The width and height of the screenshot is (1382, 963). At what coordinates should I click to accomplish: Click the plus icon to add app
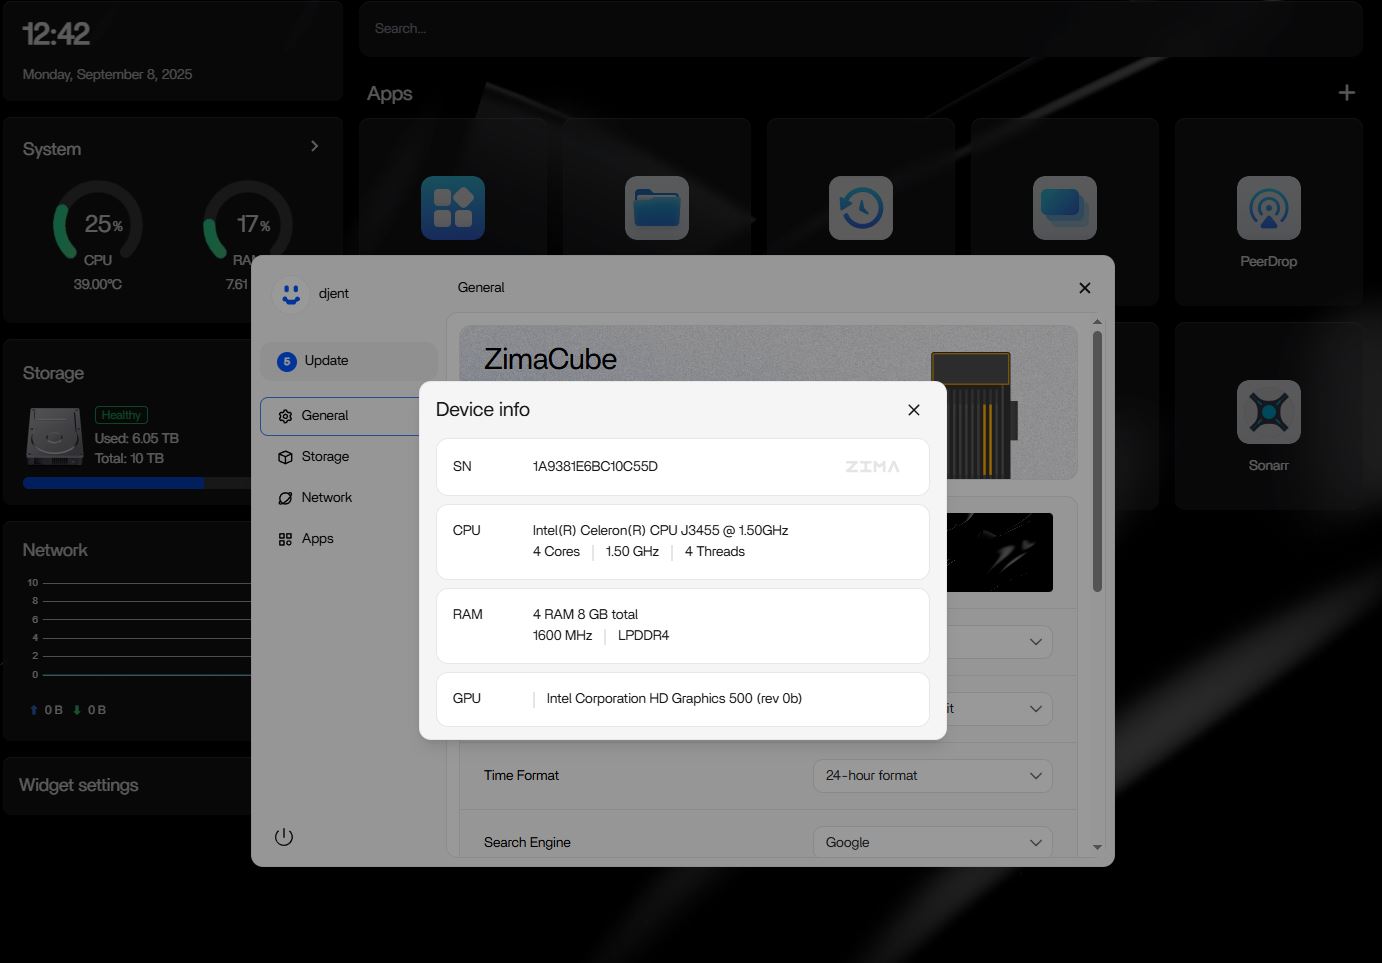pyautogui.click(x=1346, y=93)
